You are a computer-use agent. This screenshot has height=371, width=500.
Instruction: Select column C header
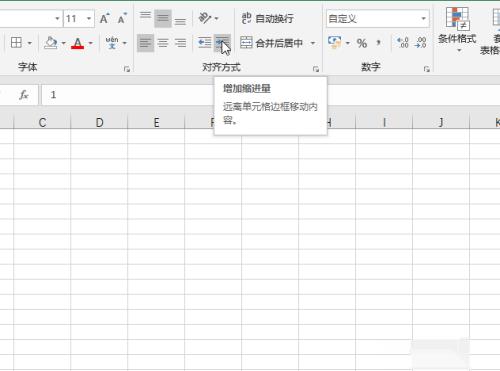42,122
